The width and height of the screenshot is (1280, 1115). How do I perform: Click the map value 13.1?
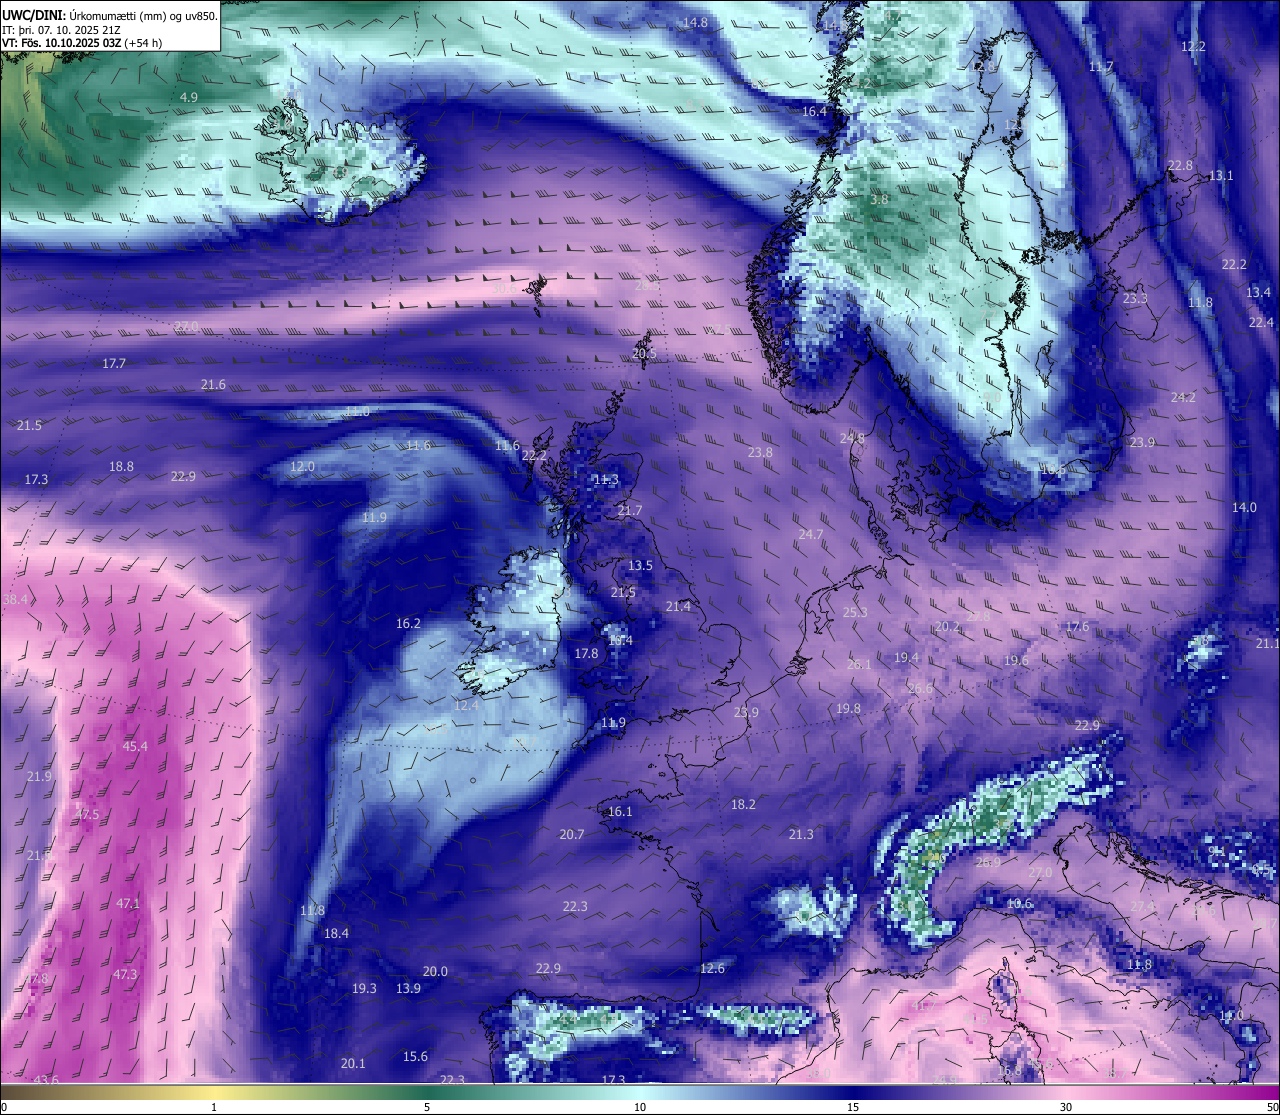pos(1221,175)
